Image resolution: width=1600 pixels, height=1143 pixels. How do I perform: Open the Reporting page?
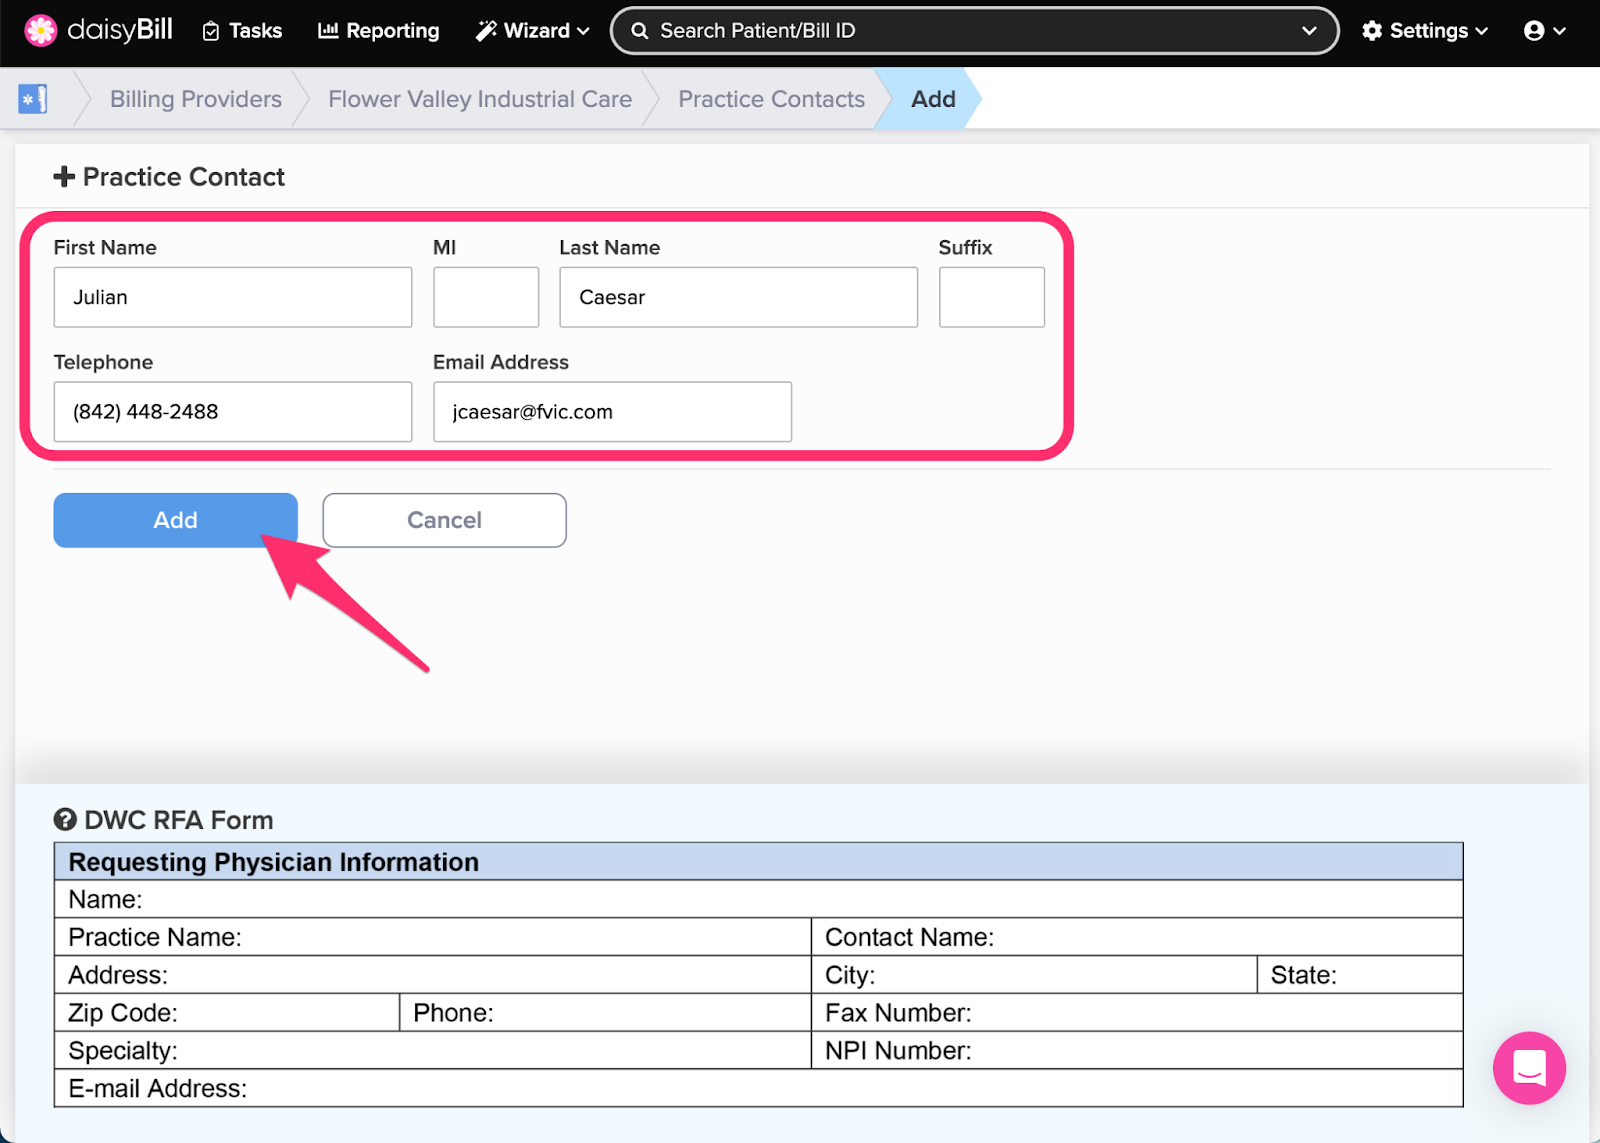pyautogui.click(x=379, y=31)
